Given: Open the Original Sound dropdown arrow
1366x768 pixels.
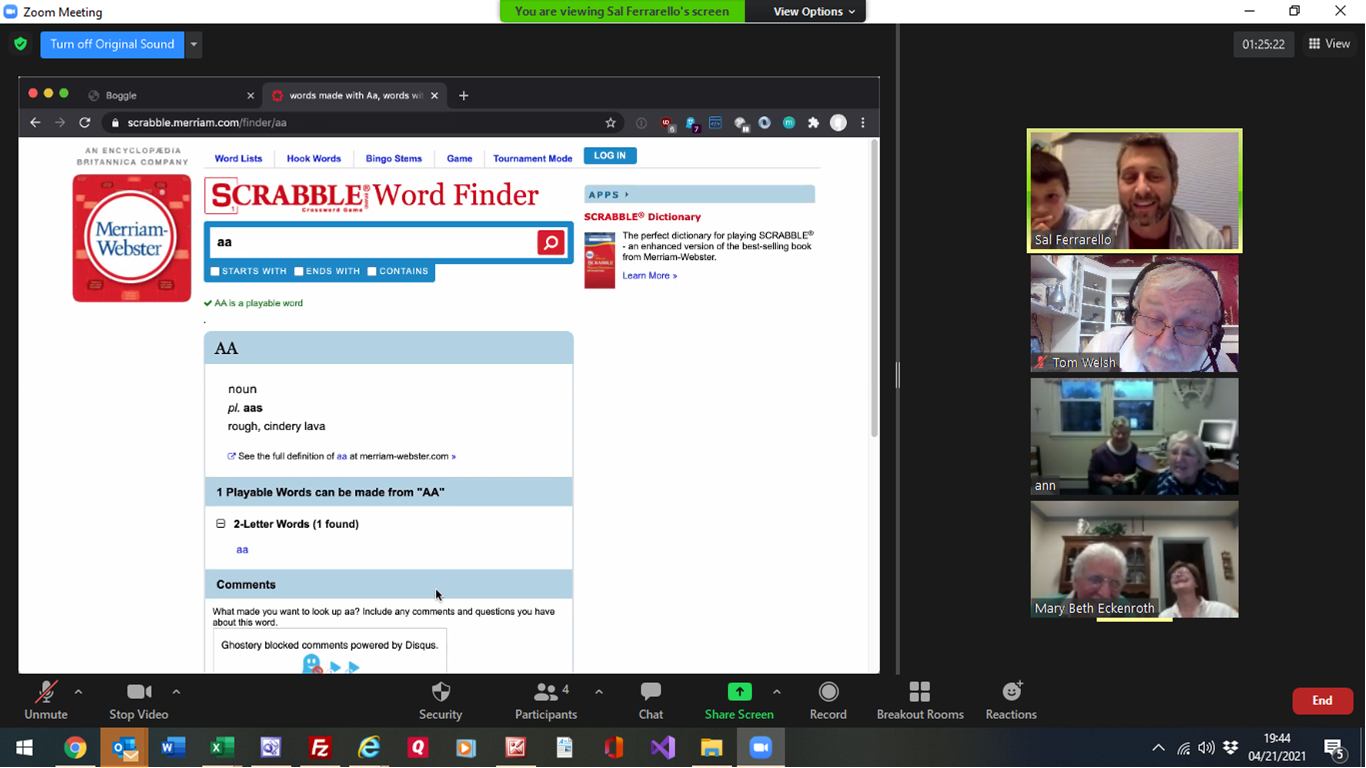Looking at the screenshot, I should click(194, 44).
